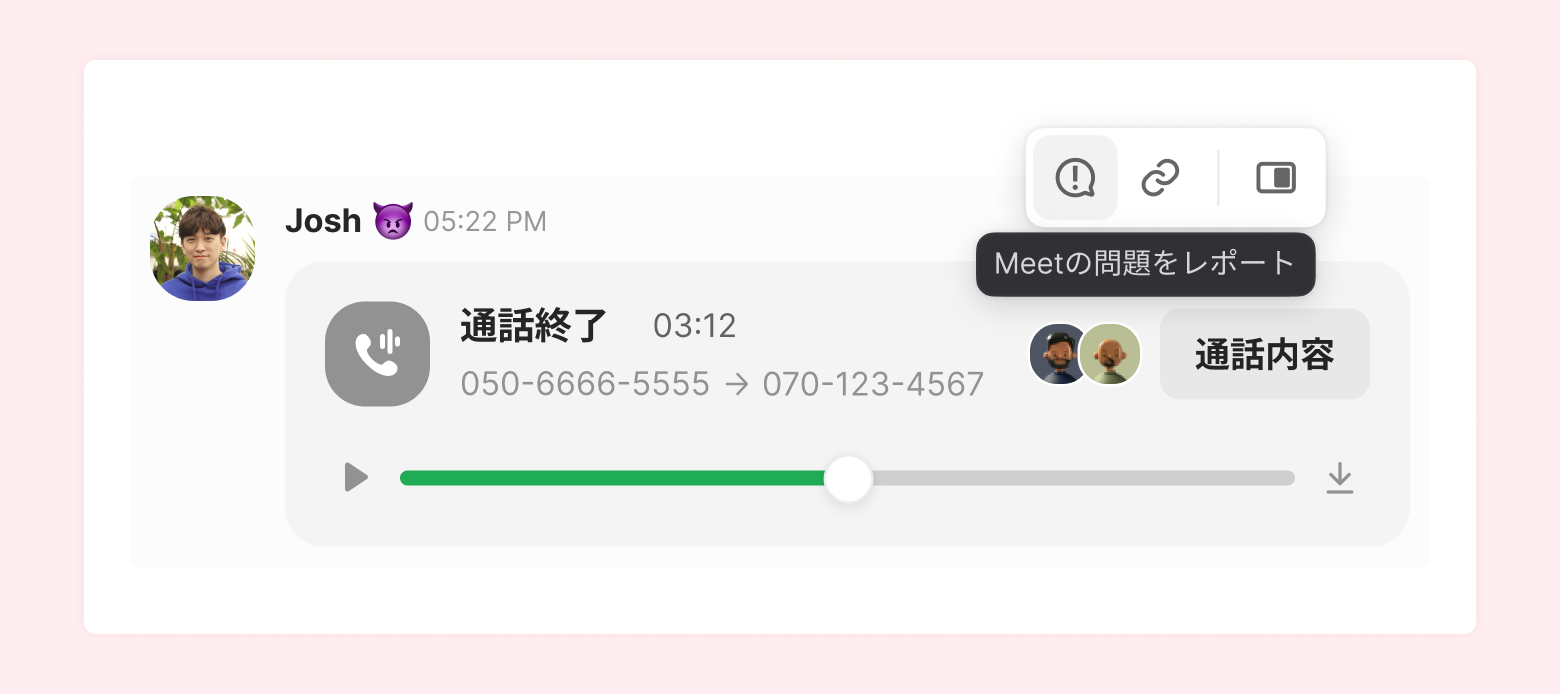Click the grey phone call icon
The image size is (1560, 694).
point(377,354)
